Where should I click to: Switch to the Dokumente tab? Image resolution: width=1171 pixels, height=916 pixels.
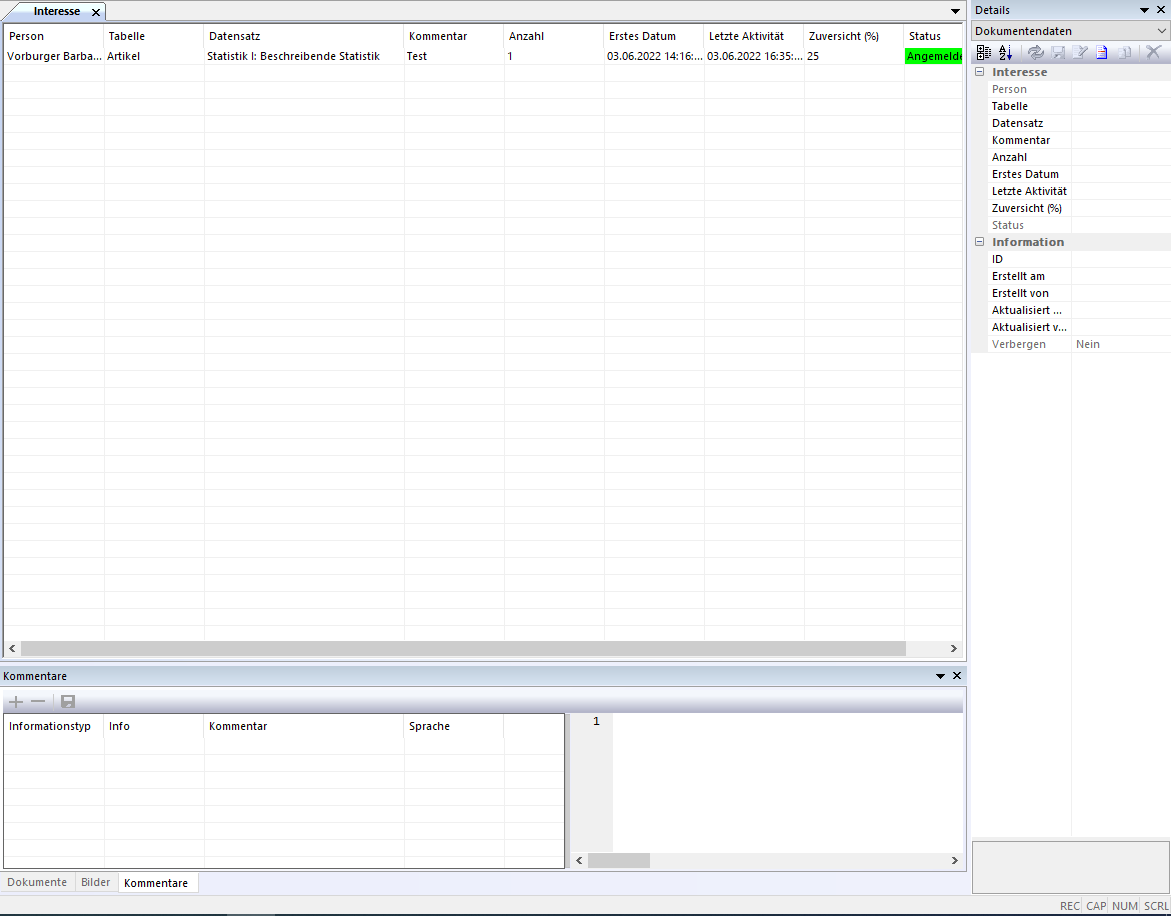click(37, 883)
